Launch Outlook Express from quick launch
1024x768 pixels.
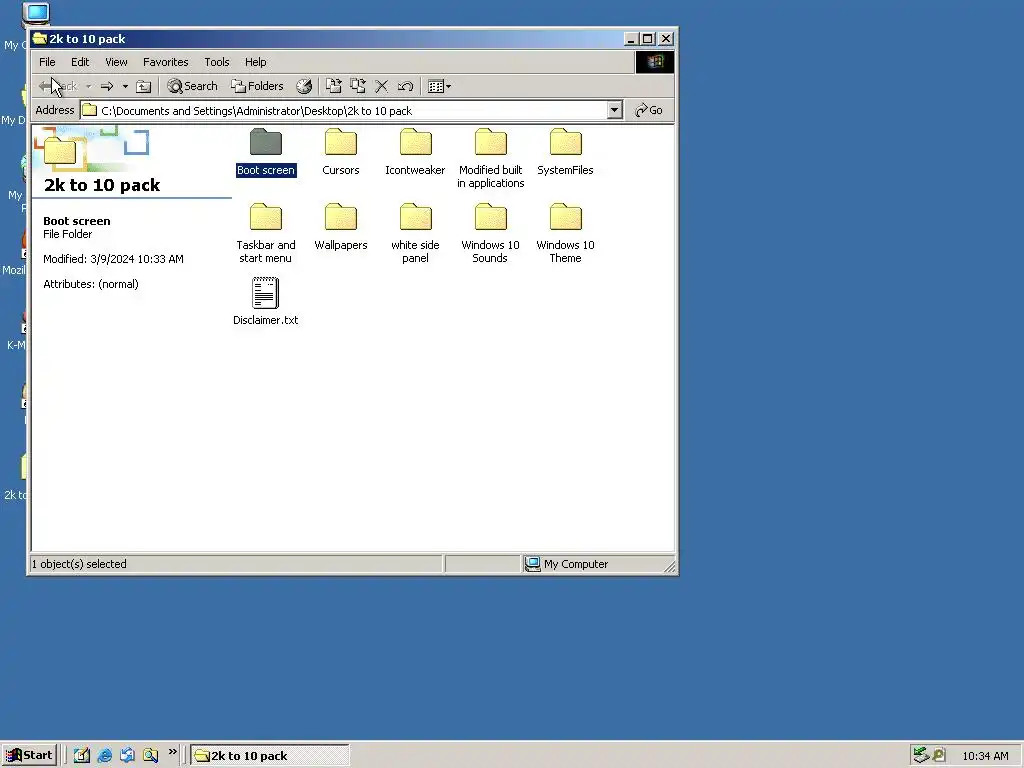127,756
